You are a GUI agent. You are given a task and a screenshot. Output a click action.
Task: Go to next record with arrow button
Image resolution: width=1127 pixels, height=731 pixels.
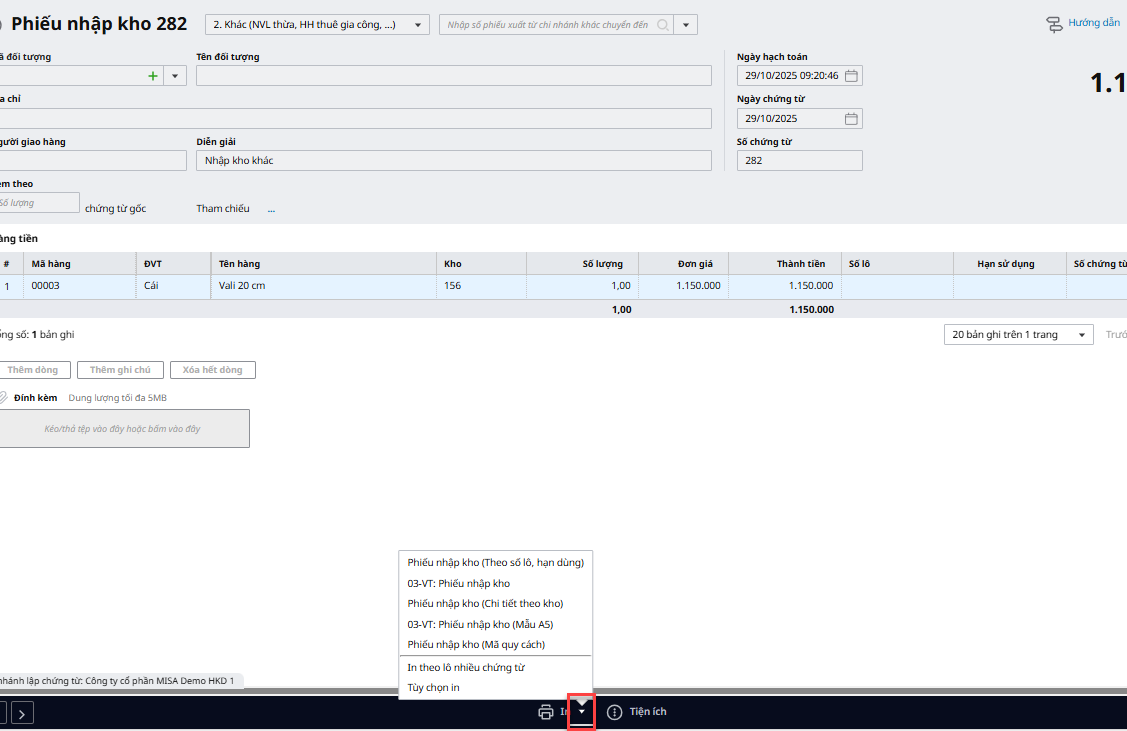[x=23, y=712]
